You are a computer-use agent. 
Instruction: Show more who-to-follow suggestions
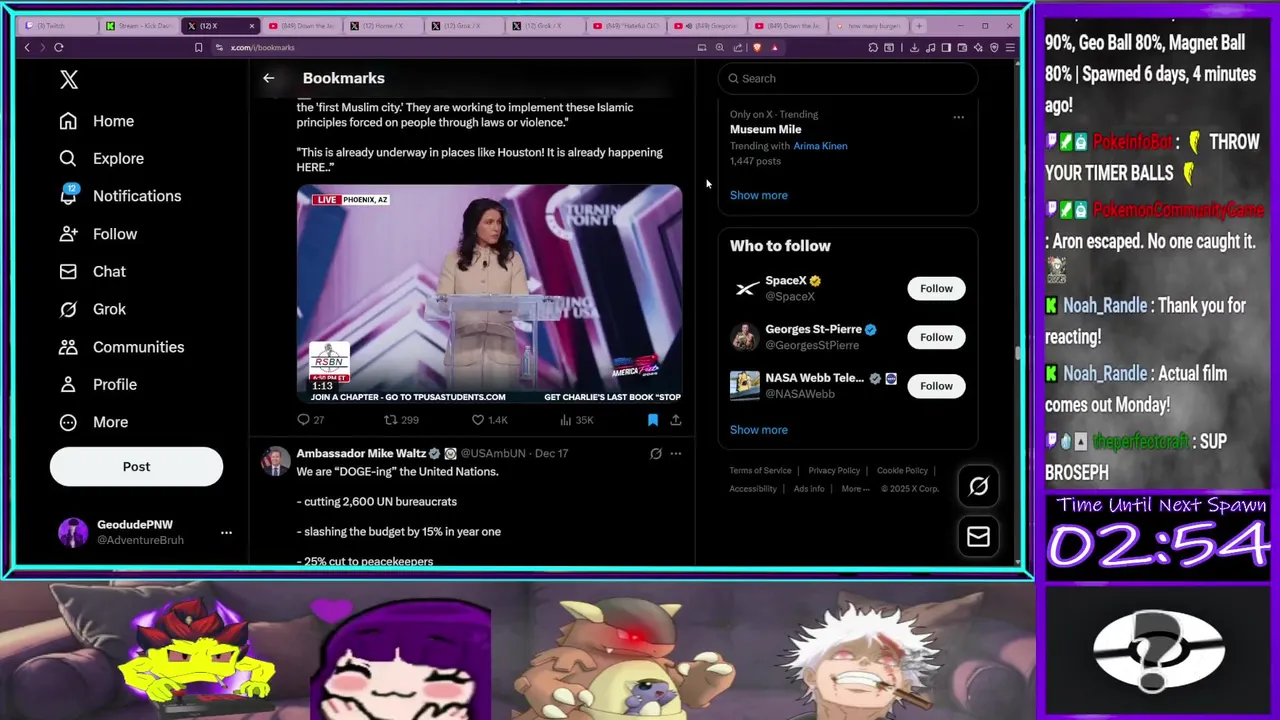pyautogui.click(x=759, y=430)
